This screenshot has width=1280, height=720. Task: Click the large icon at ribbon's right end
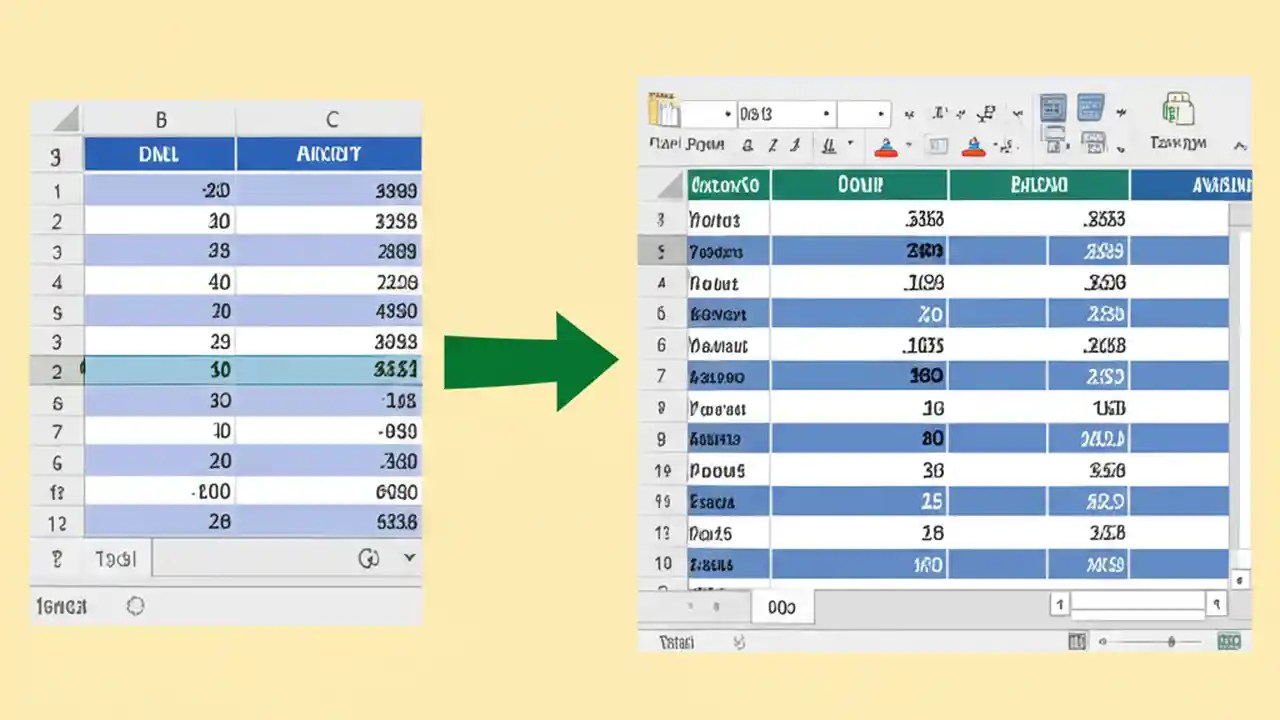(1178, 108)
